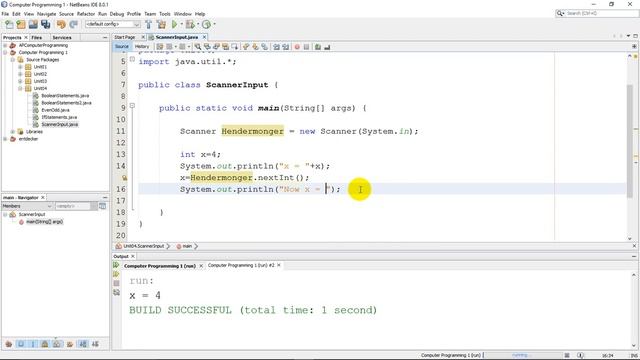
Task: Click main in the breadcrumb bar
Action: (x=187, y=247)
